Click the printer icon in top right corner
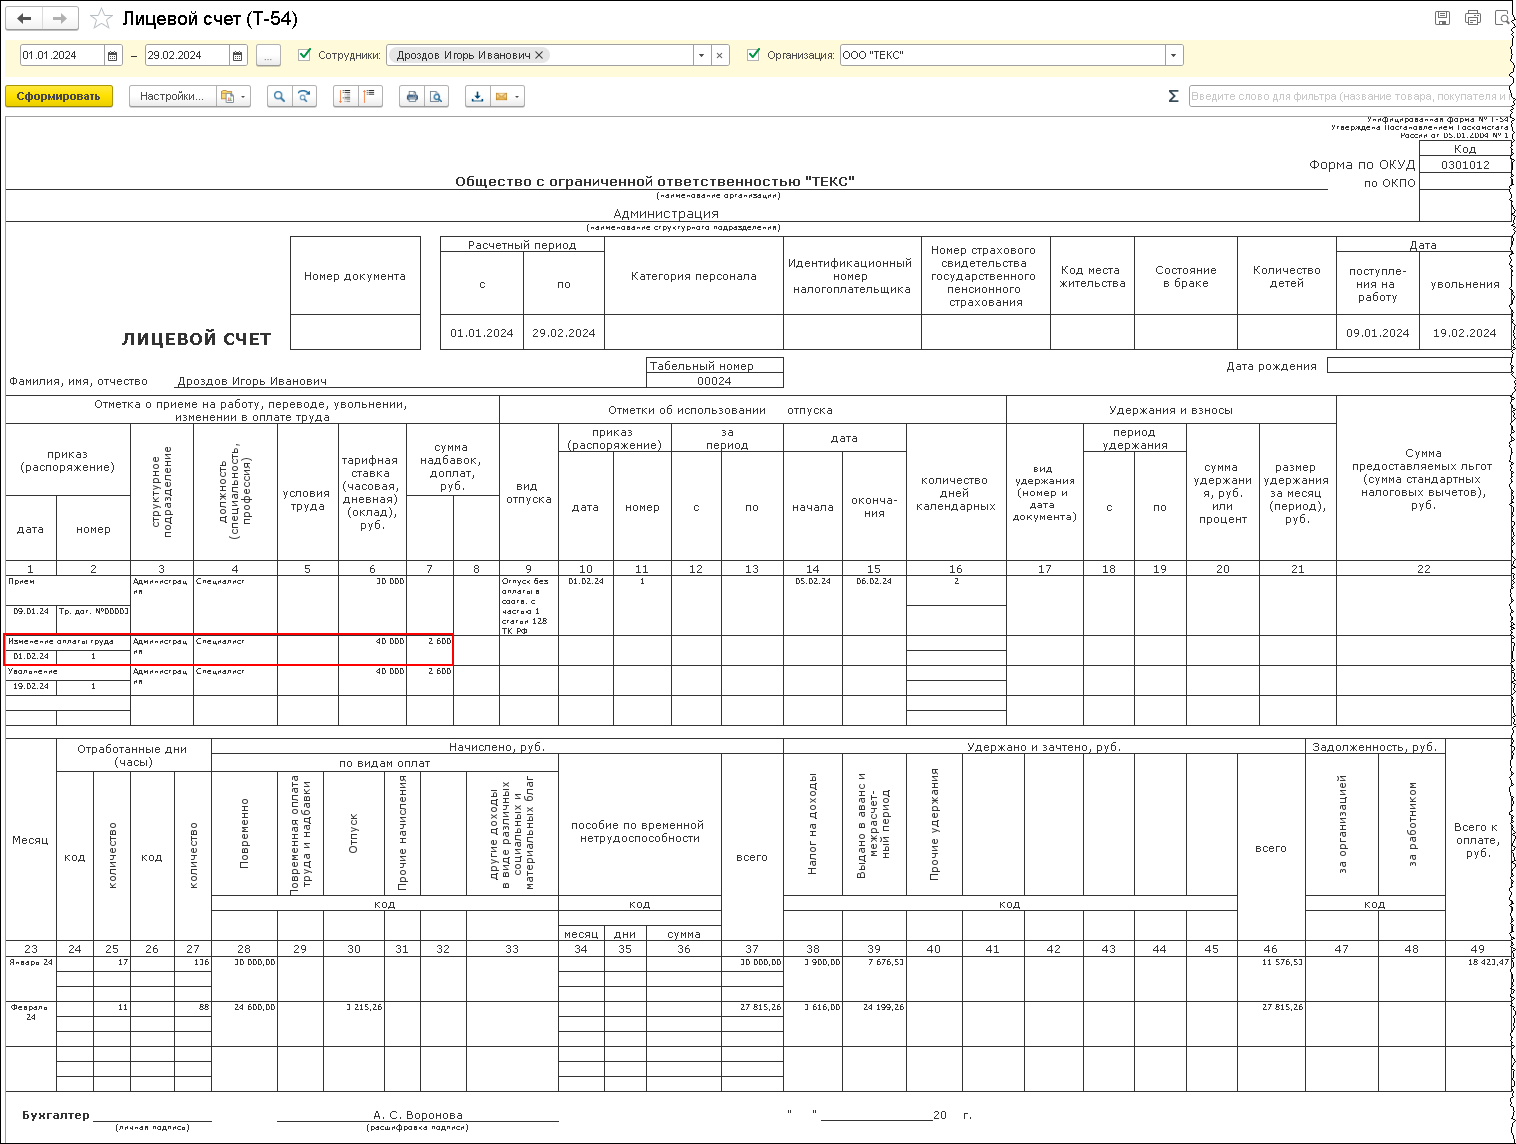1516x1144 pixels. (1472, 18)
